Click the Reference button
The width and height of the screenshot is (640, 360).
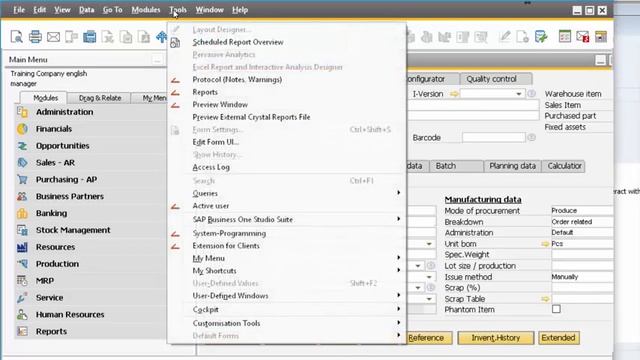point(429,338)
